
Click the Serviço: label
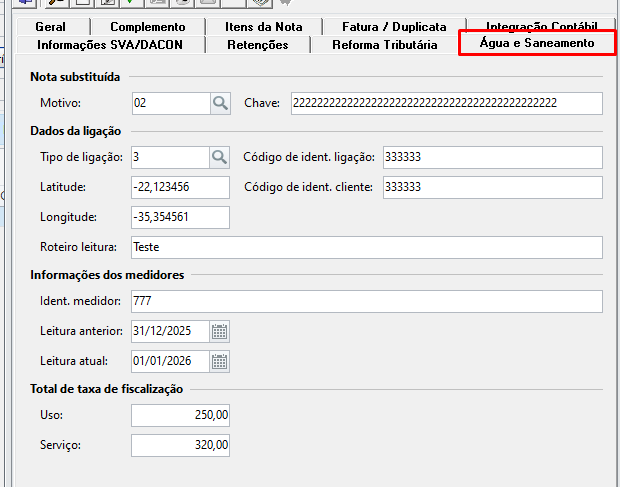click(60, 445)
